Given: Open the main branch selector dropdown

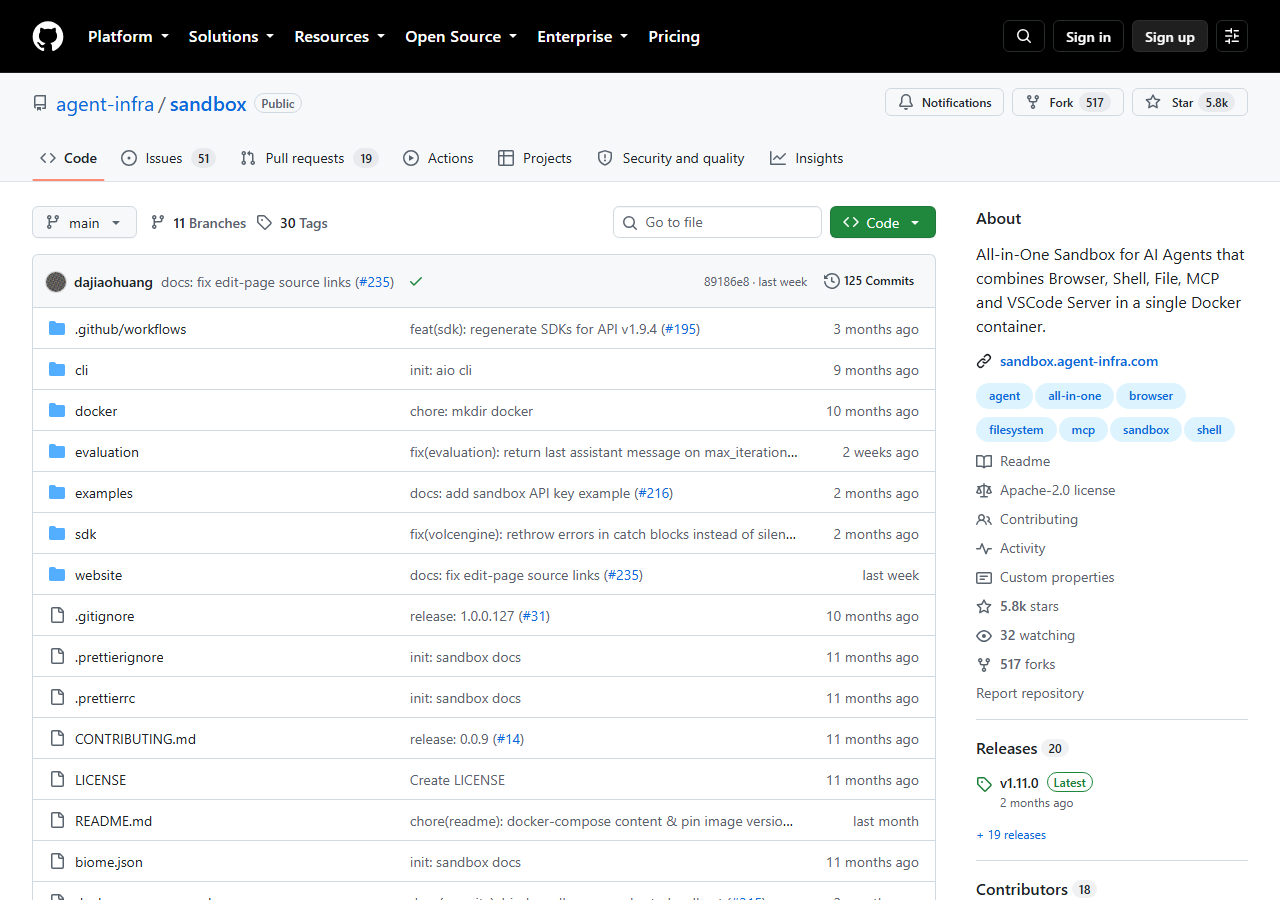Looking at the screenshot, I should click(x=84, y=222).
